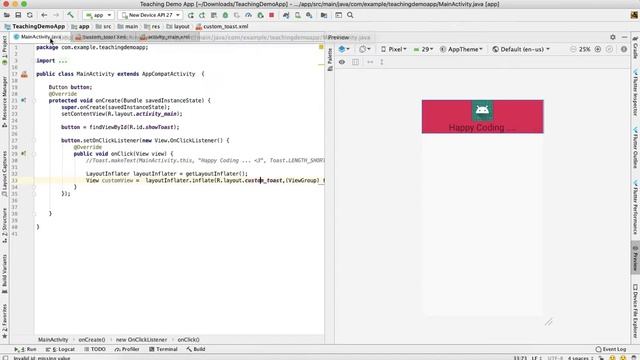Select TeachingDemoApp in breadcrumb
Viewport: 640px width, 360px height.
coord(35,27)
